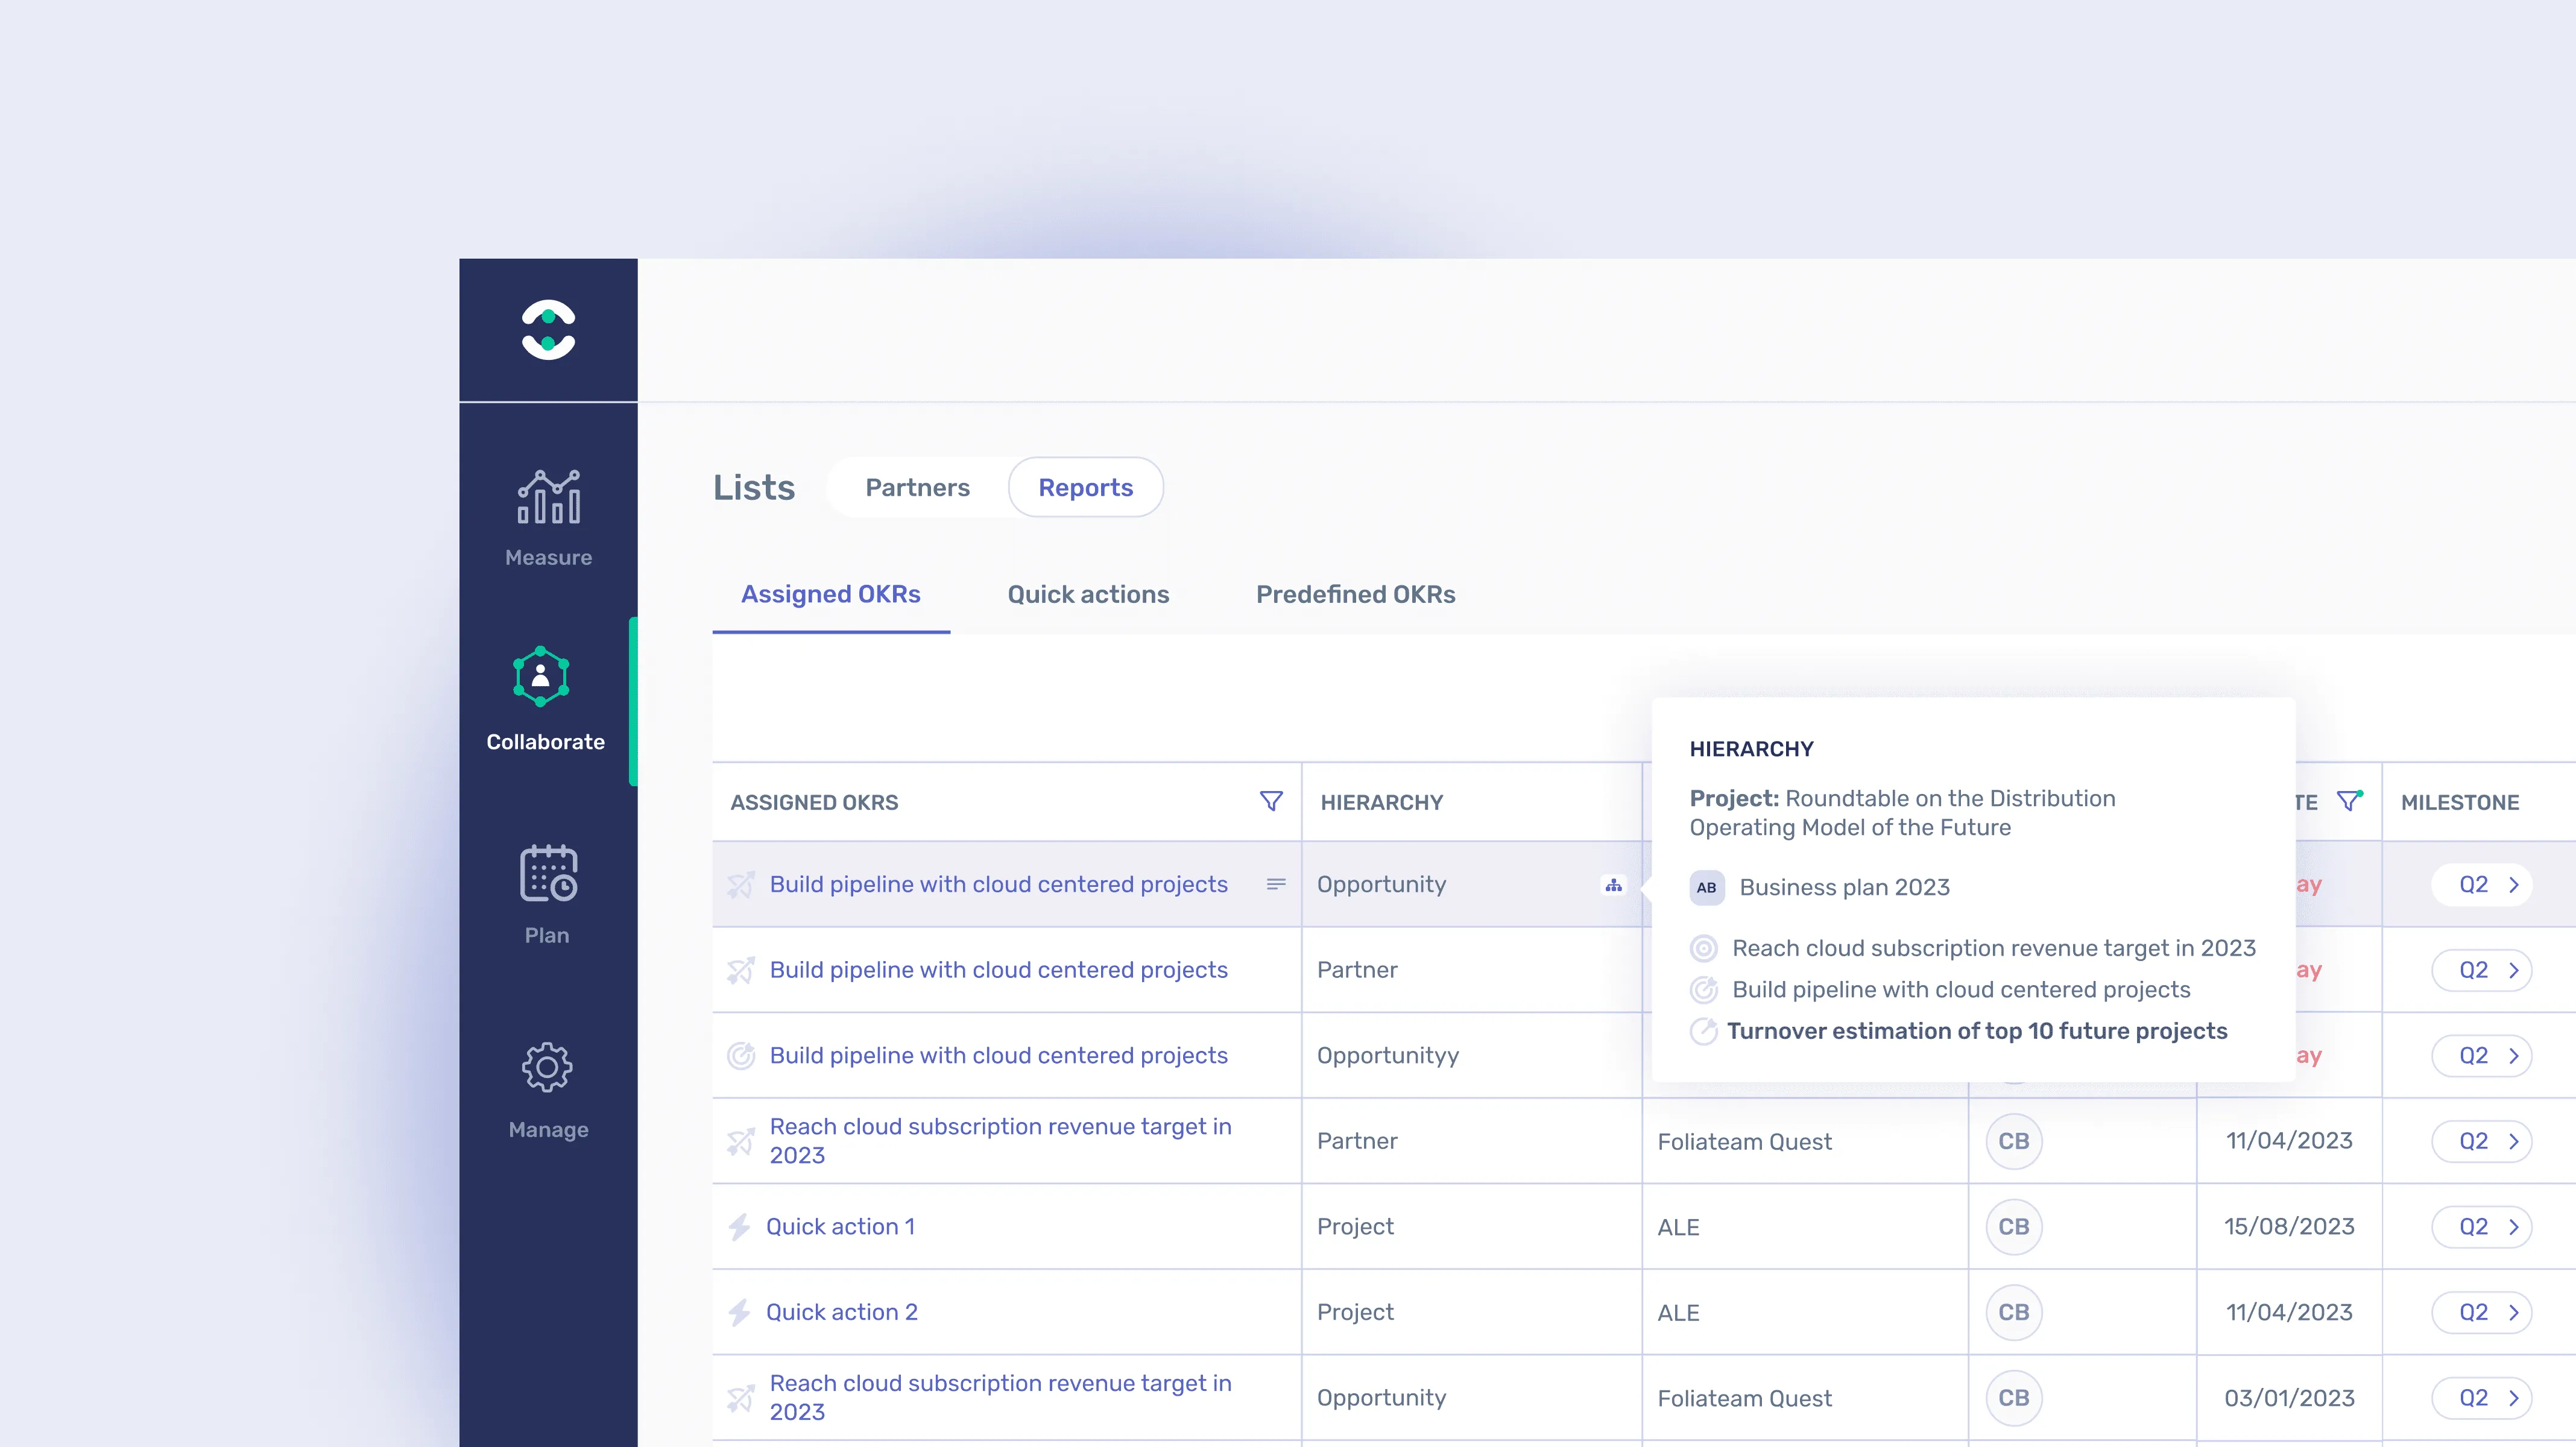Select the Assigned OKRs tab
This screenshot has width=2576, height=1447.
click(x=831, y=594)
